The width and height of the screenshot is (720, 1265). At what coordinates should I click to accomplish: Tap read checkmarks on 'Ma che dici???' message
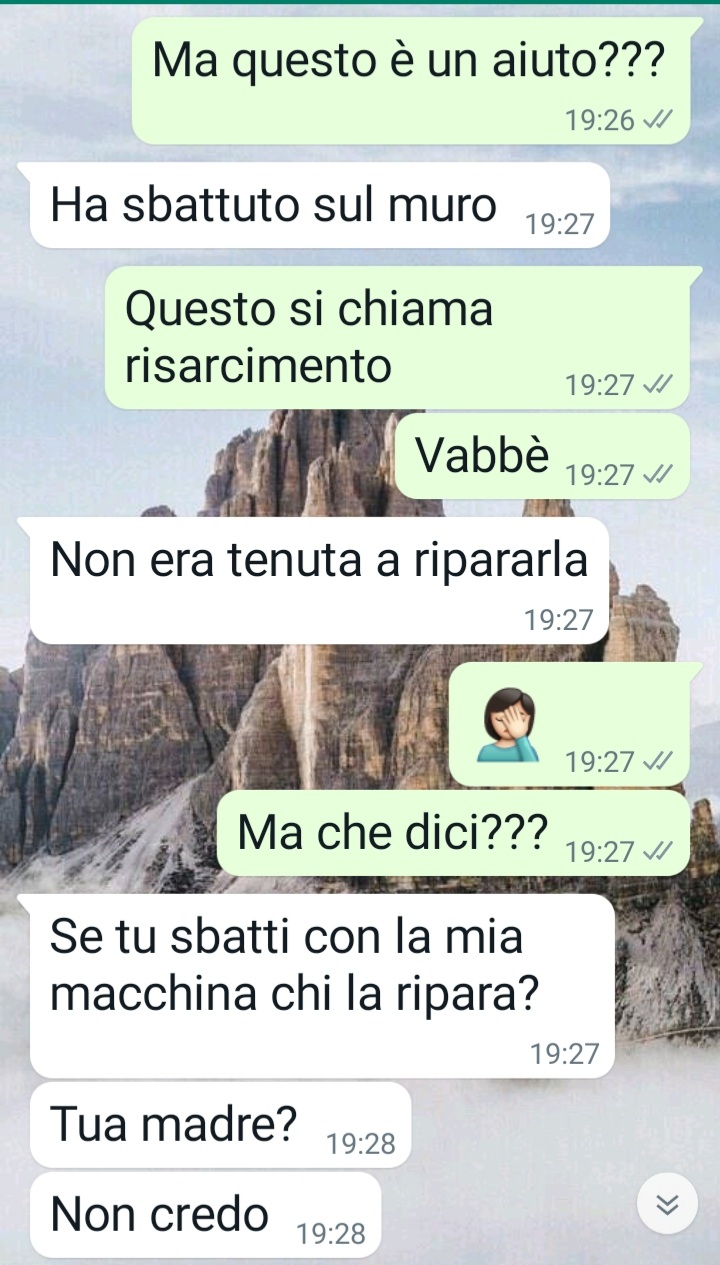pos(656,851)
